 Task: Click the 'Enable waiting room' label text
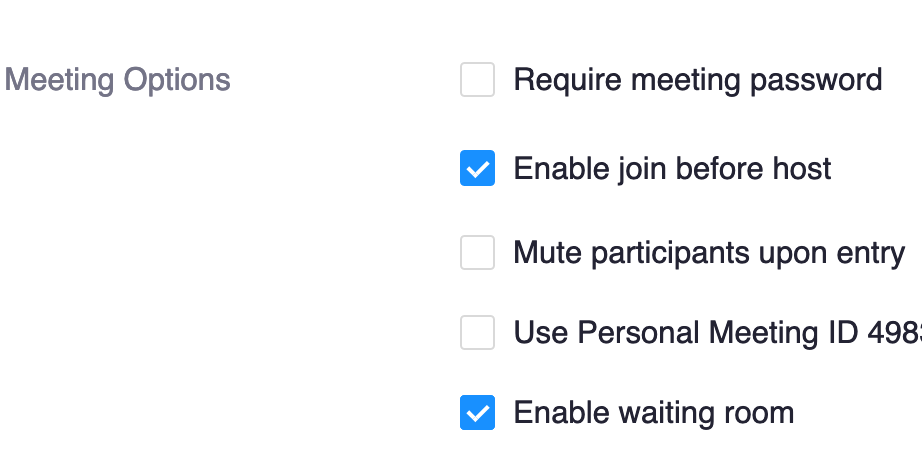pyautogui.click(x=653, y=412)
